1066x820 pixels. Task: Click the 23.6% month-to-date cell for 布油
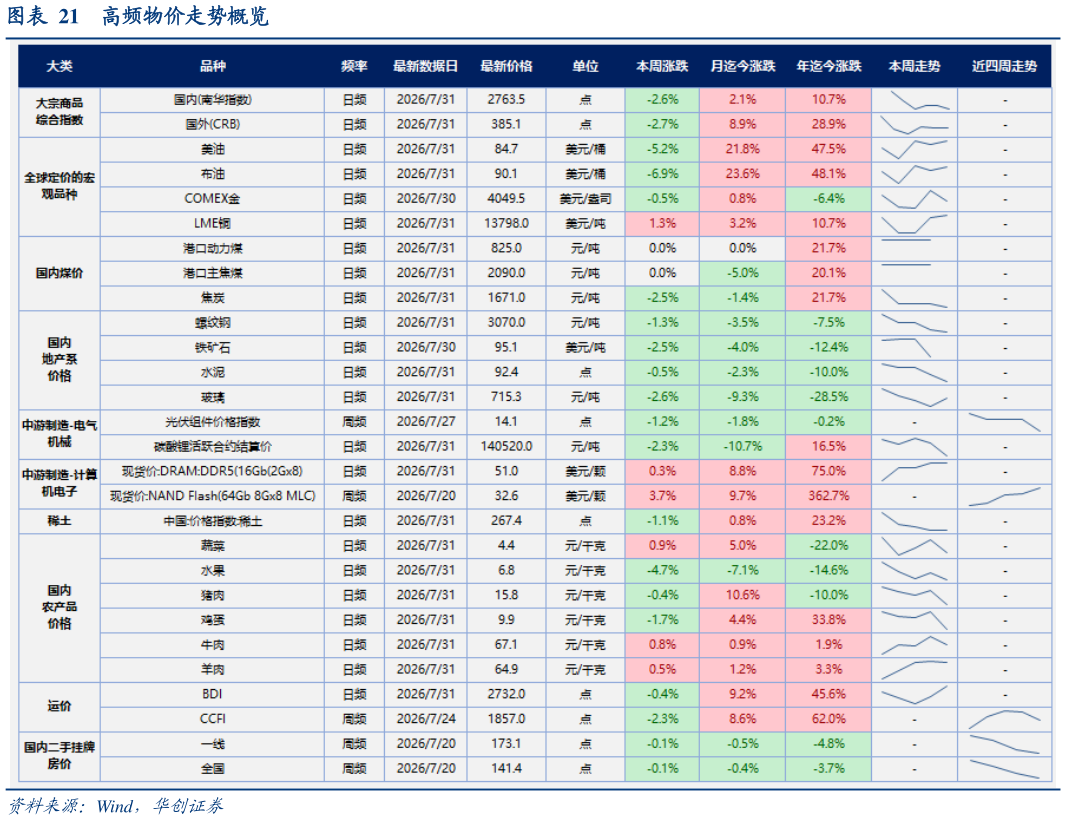pos(742,174)
